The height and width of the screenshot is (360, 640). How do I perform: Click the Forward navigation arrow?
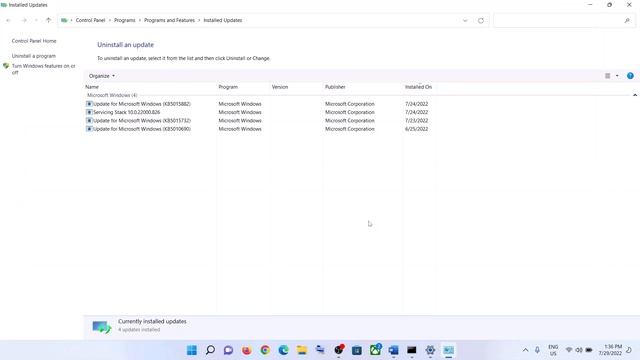coord(24,20)
